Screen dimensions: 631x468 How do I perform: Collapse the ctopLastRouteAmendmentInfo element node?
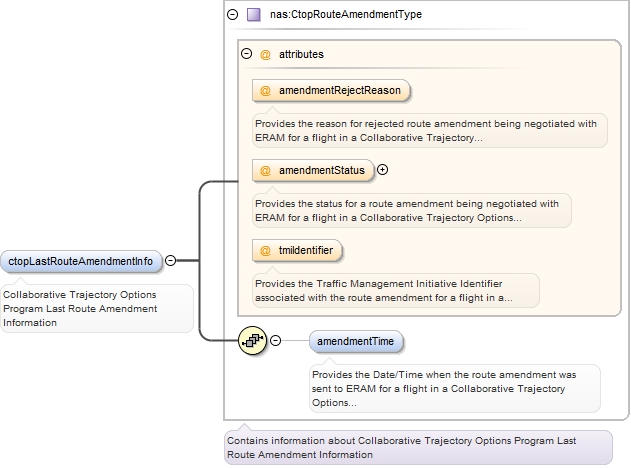point(170,261)
